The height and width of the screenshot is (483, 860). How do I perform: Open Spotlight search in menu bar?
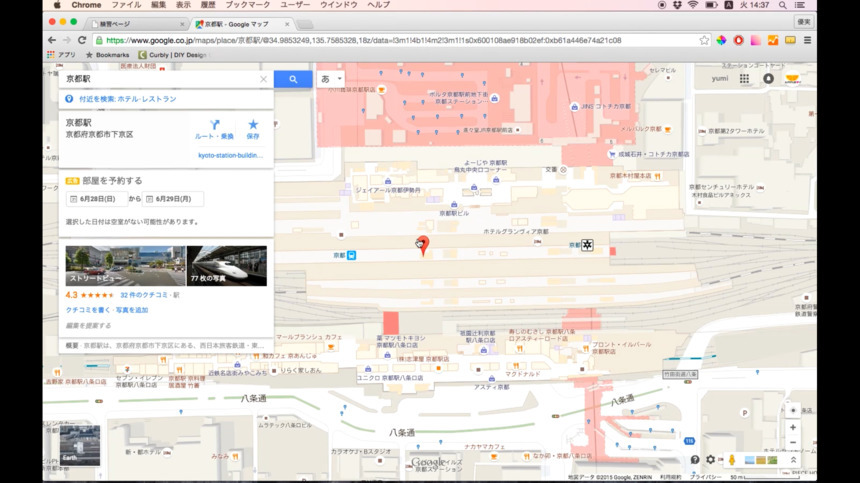coord(783,5)
